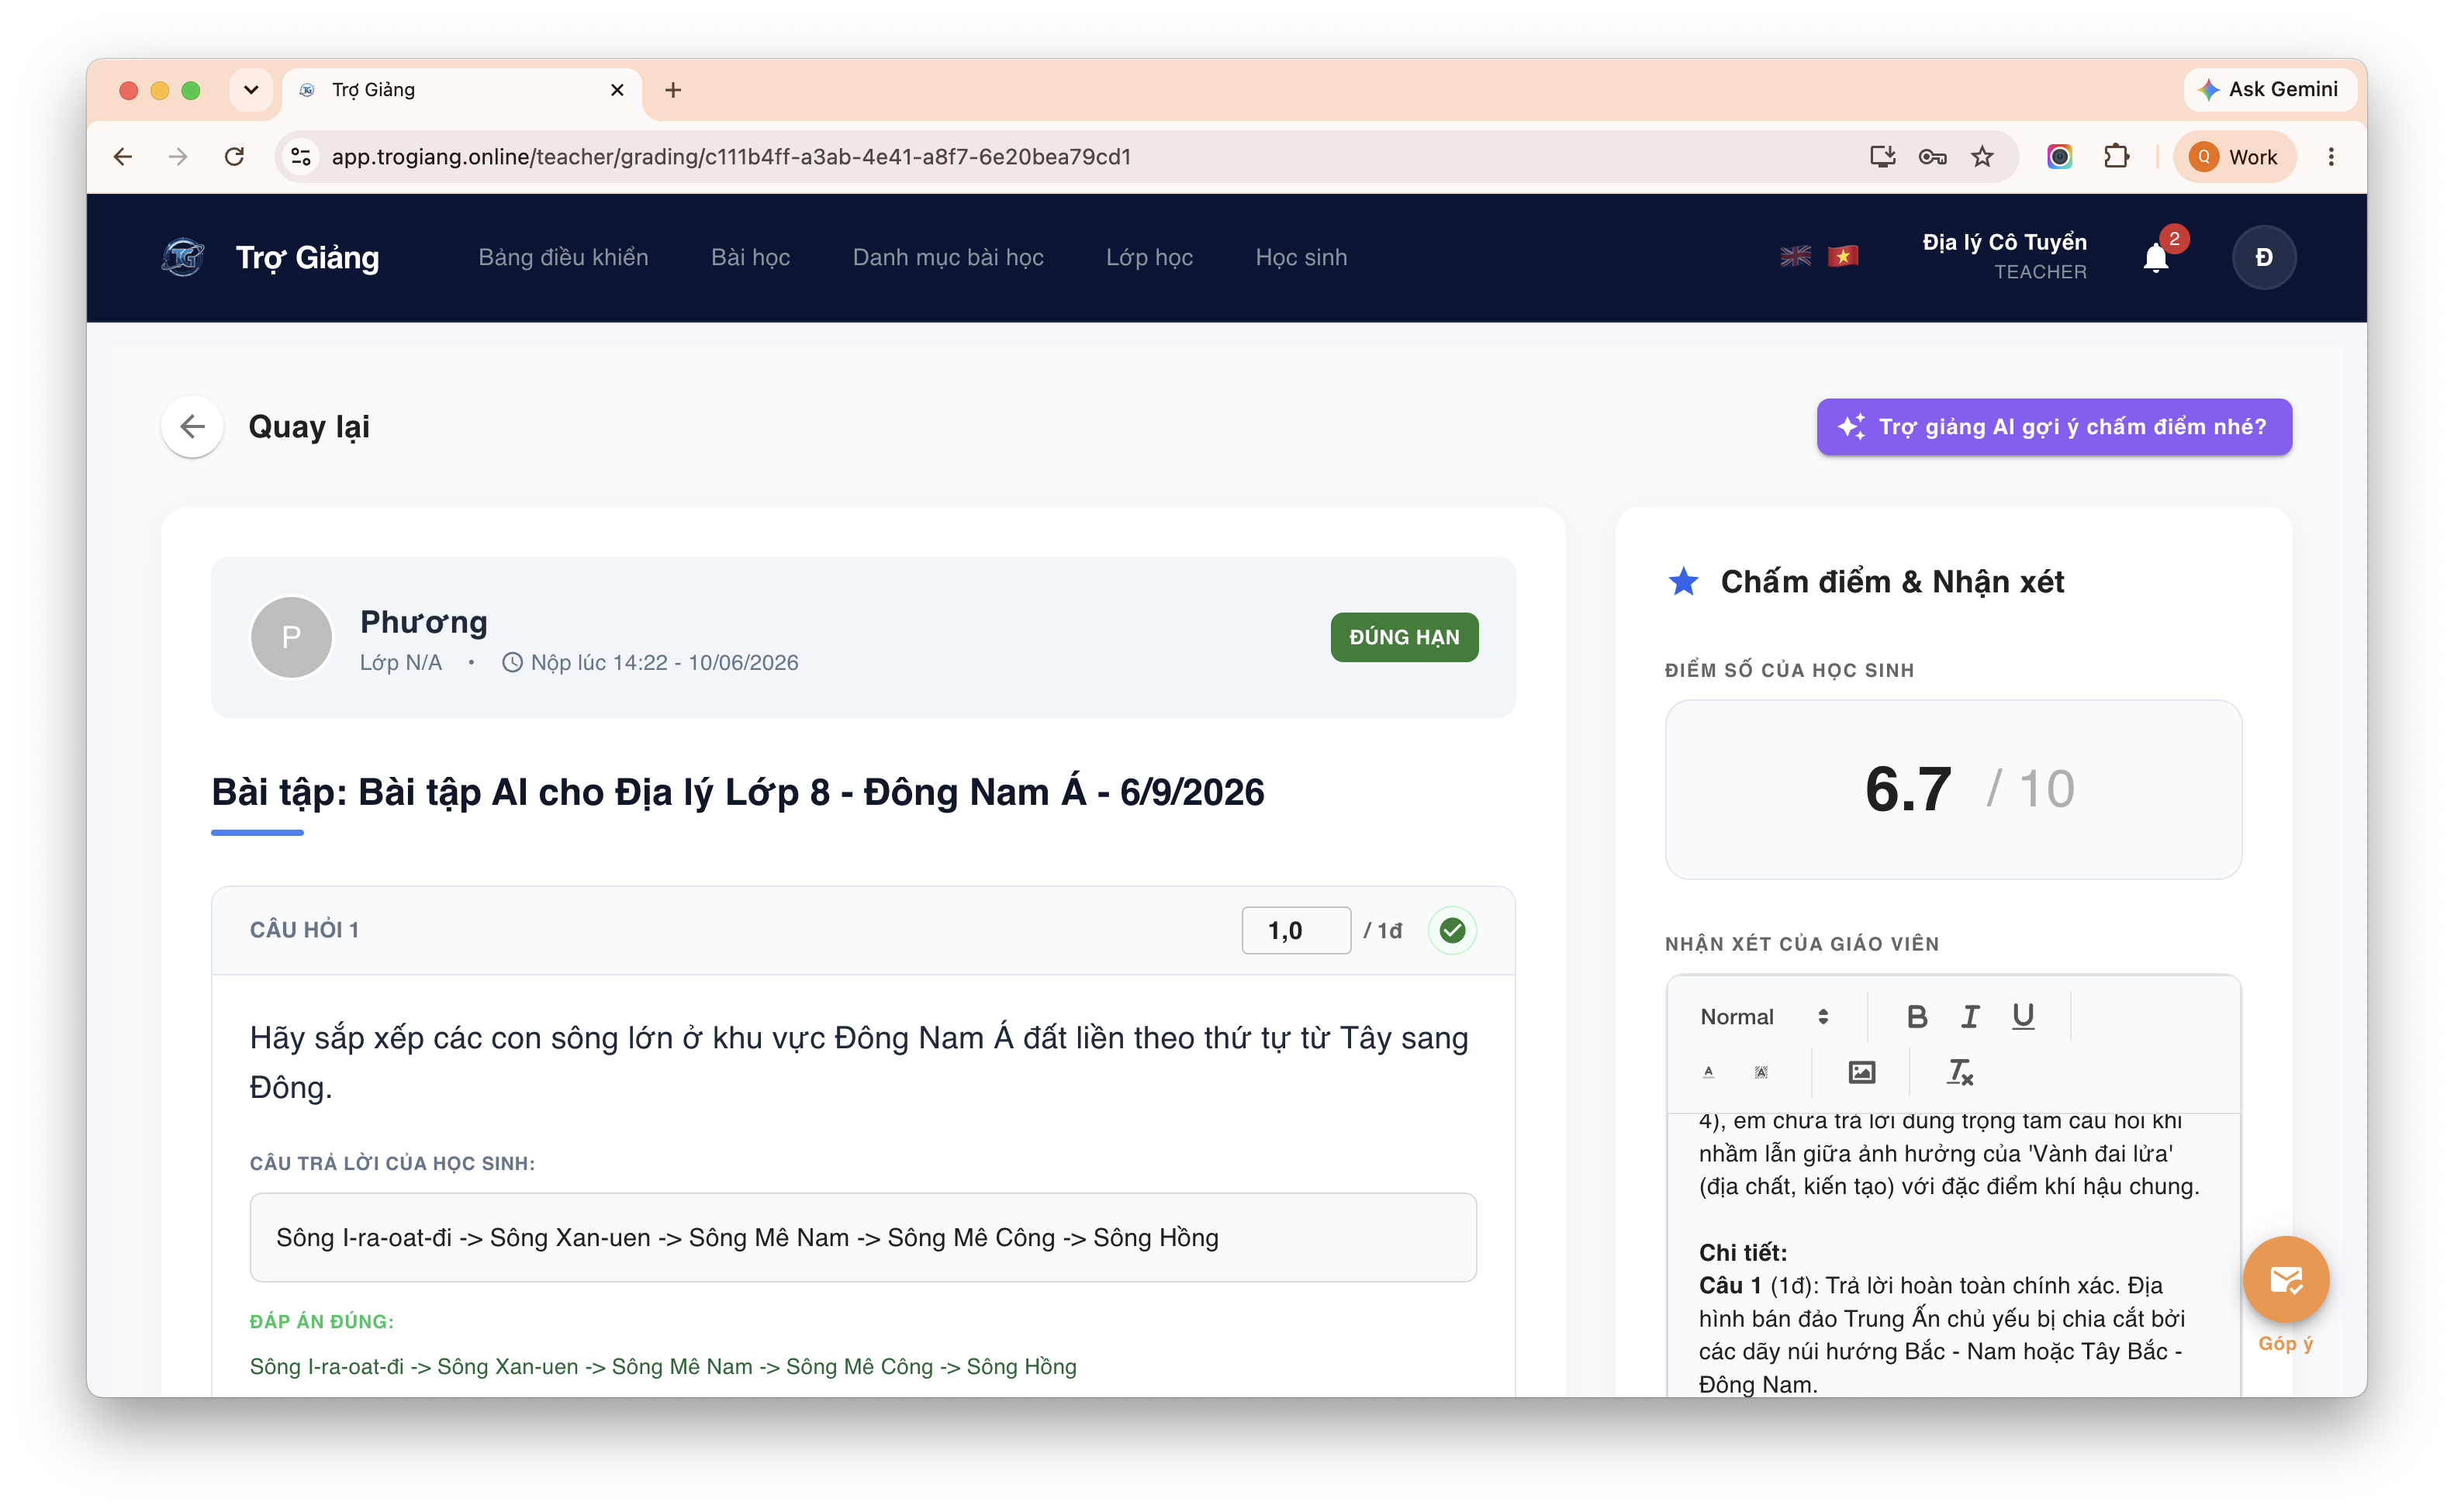Open the Góp ý feedback button
The width and height of the screenshot is (2454, 1512).
click(x=2285, y=1280)
